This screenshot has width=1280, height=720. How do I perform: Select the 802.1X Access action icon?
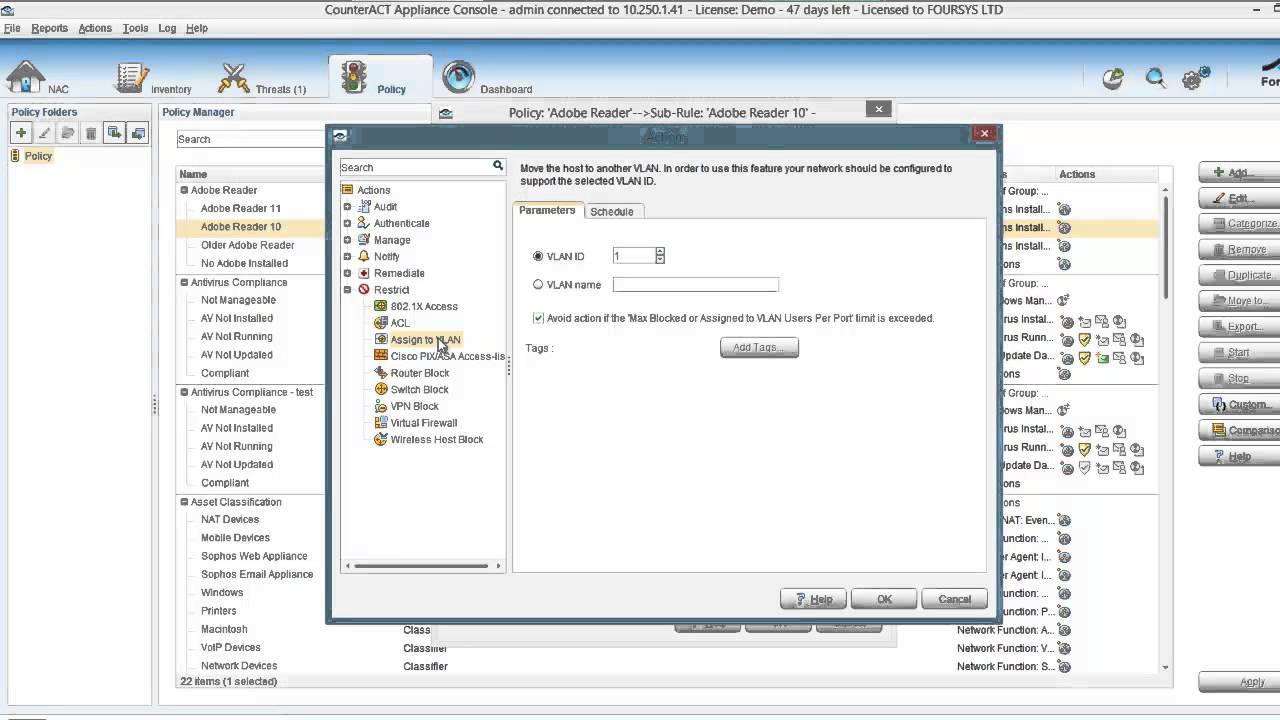[381, 306]
